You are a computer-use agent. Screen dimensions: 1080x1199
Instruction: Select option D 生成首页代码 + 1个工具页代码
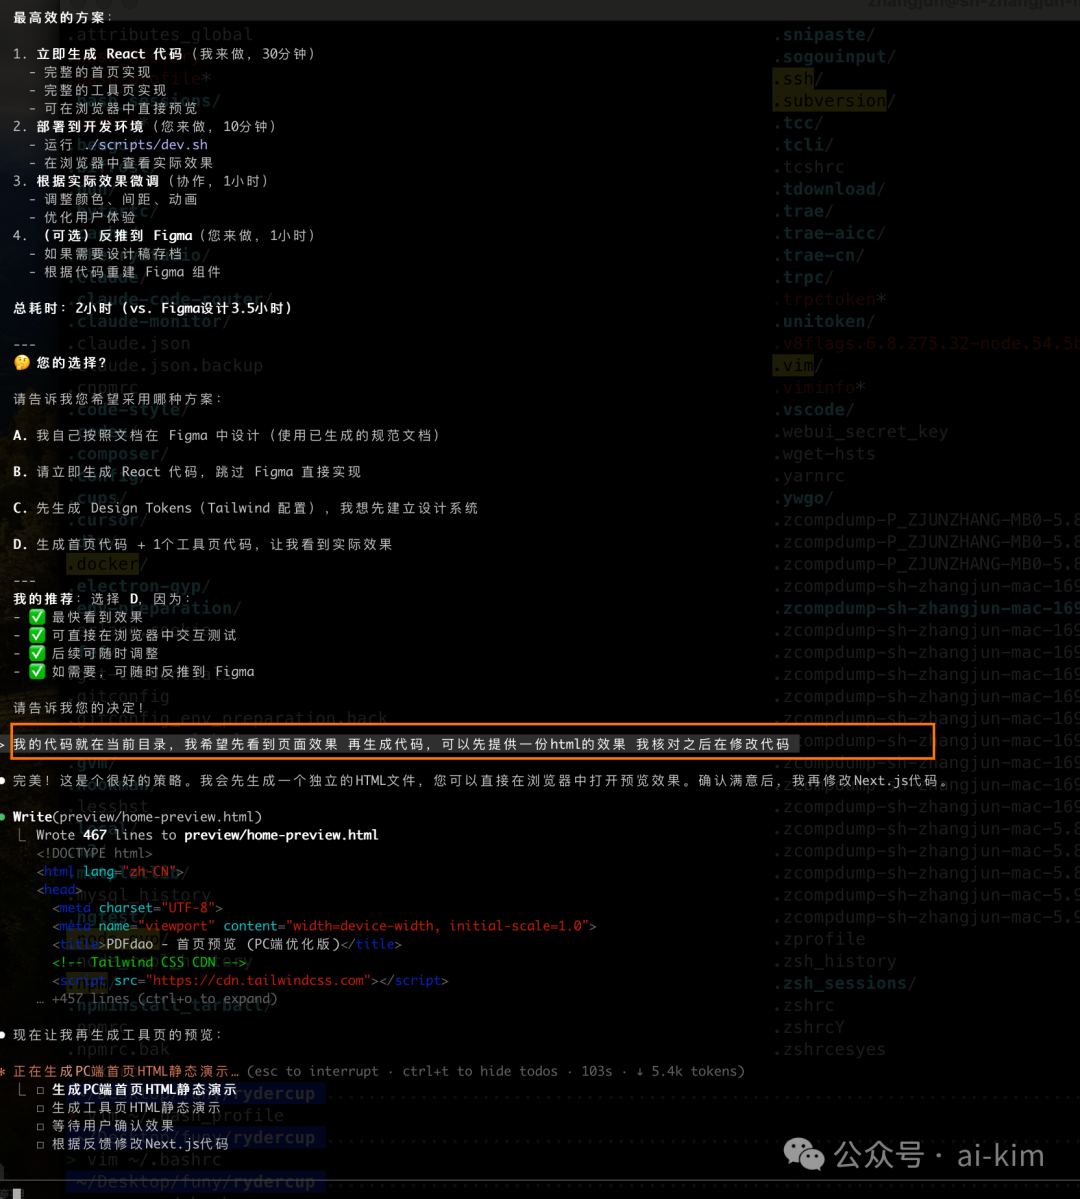(x=203, y=545)
